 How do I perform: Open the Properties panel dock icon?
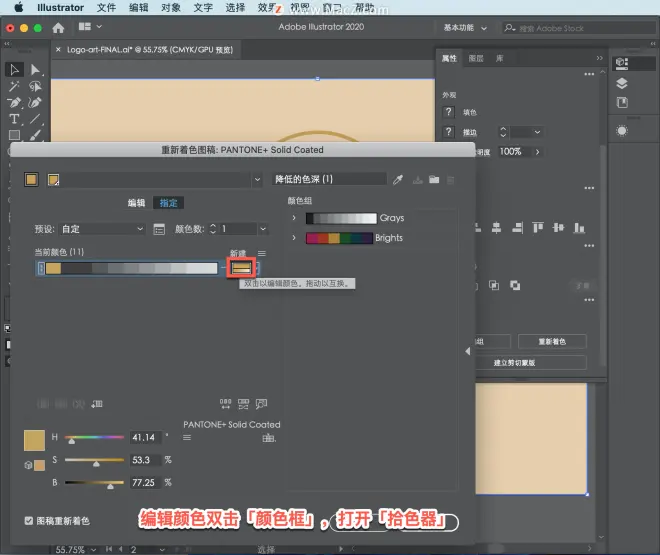622,64
